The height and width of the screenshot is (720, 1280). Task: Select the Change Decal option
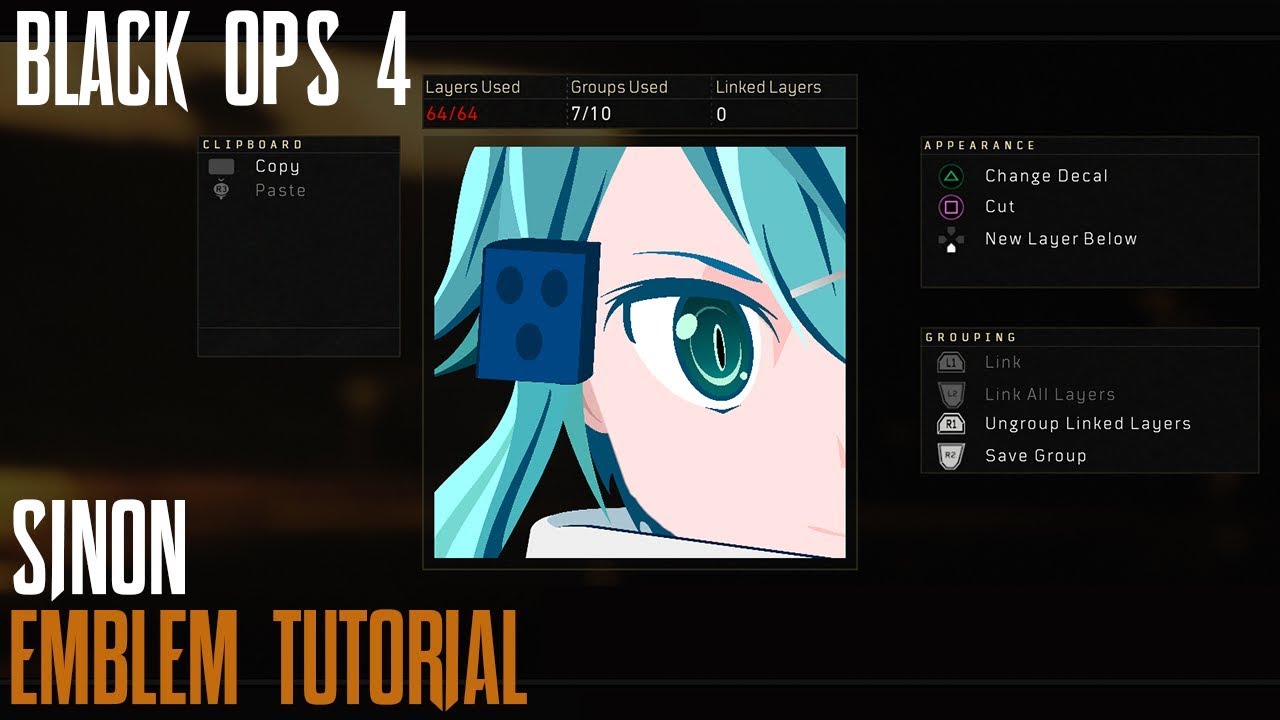(x=1046, y=176)
